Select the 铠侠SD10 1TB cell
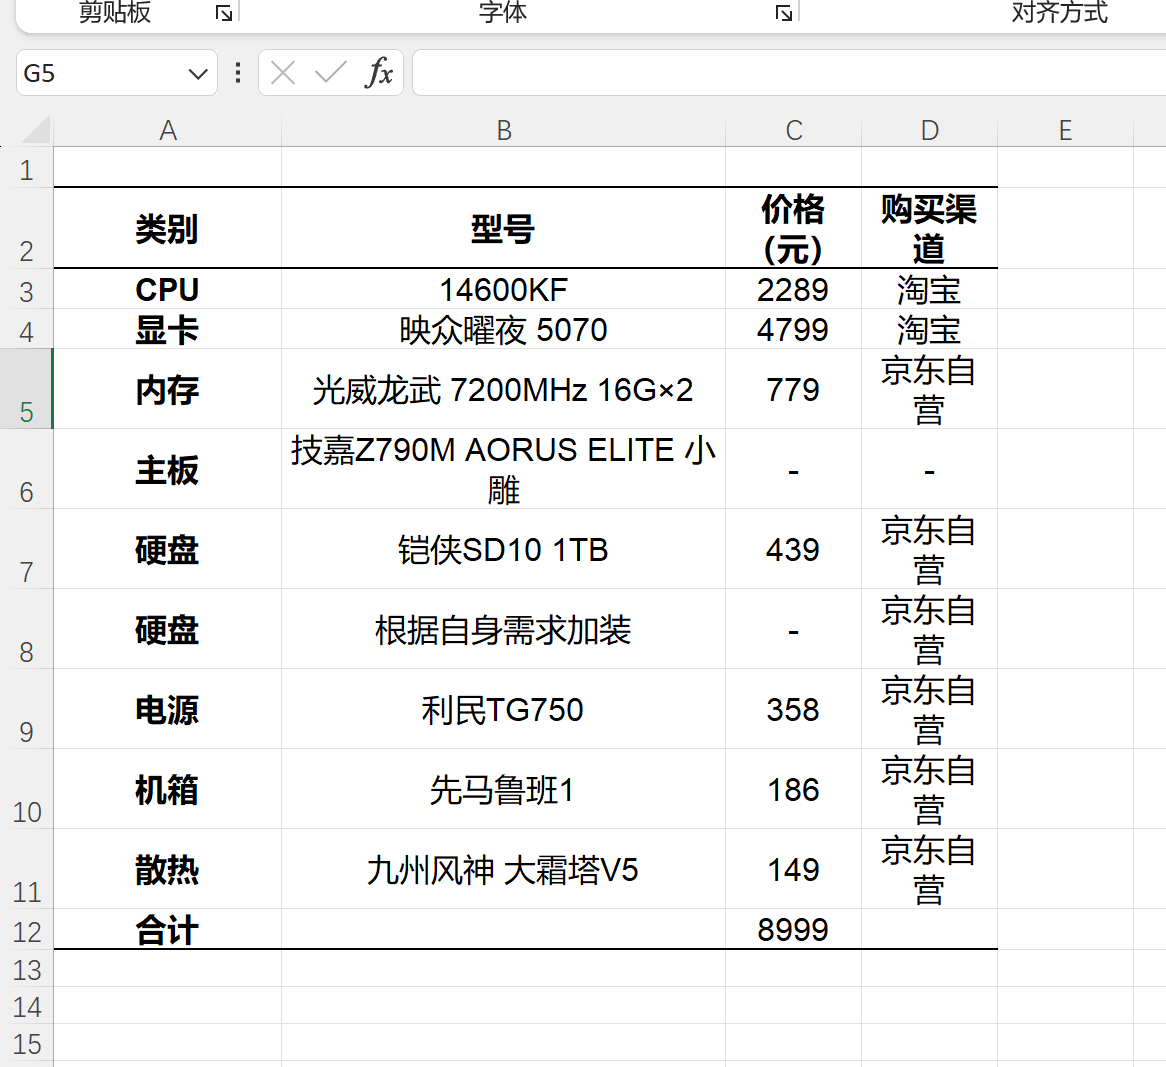The width and height of the screenshot is (1166, 1067). 503,549
